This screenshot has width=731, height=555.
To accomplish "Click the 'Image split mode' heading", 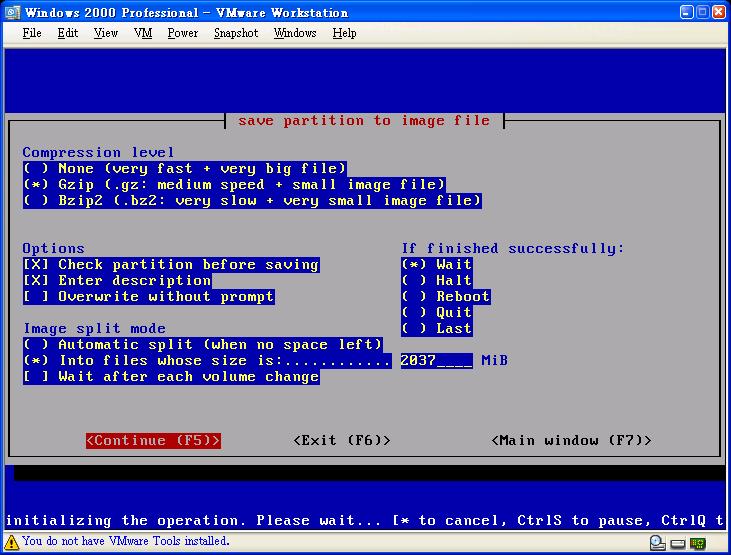I will coord(95,328).
